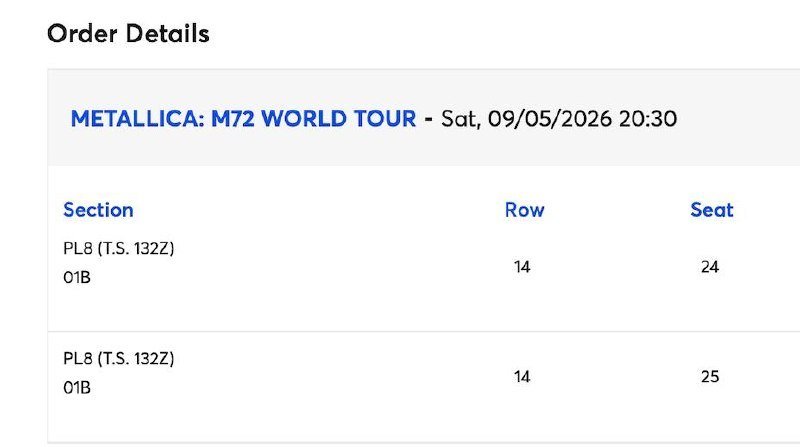Click the Seat column header

tap(711, 210)
